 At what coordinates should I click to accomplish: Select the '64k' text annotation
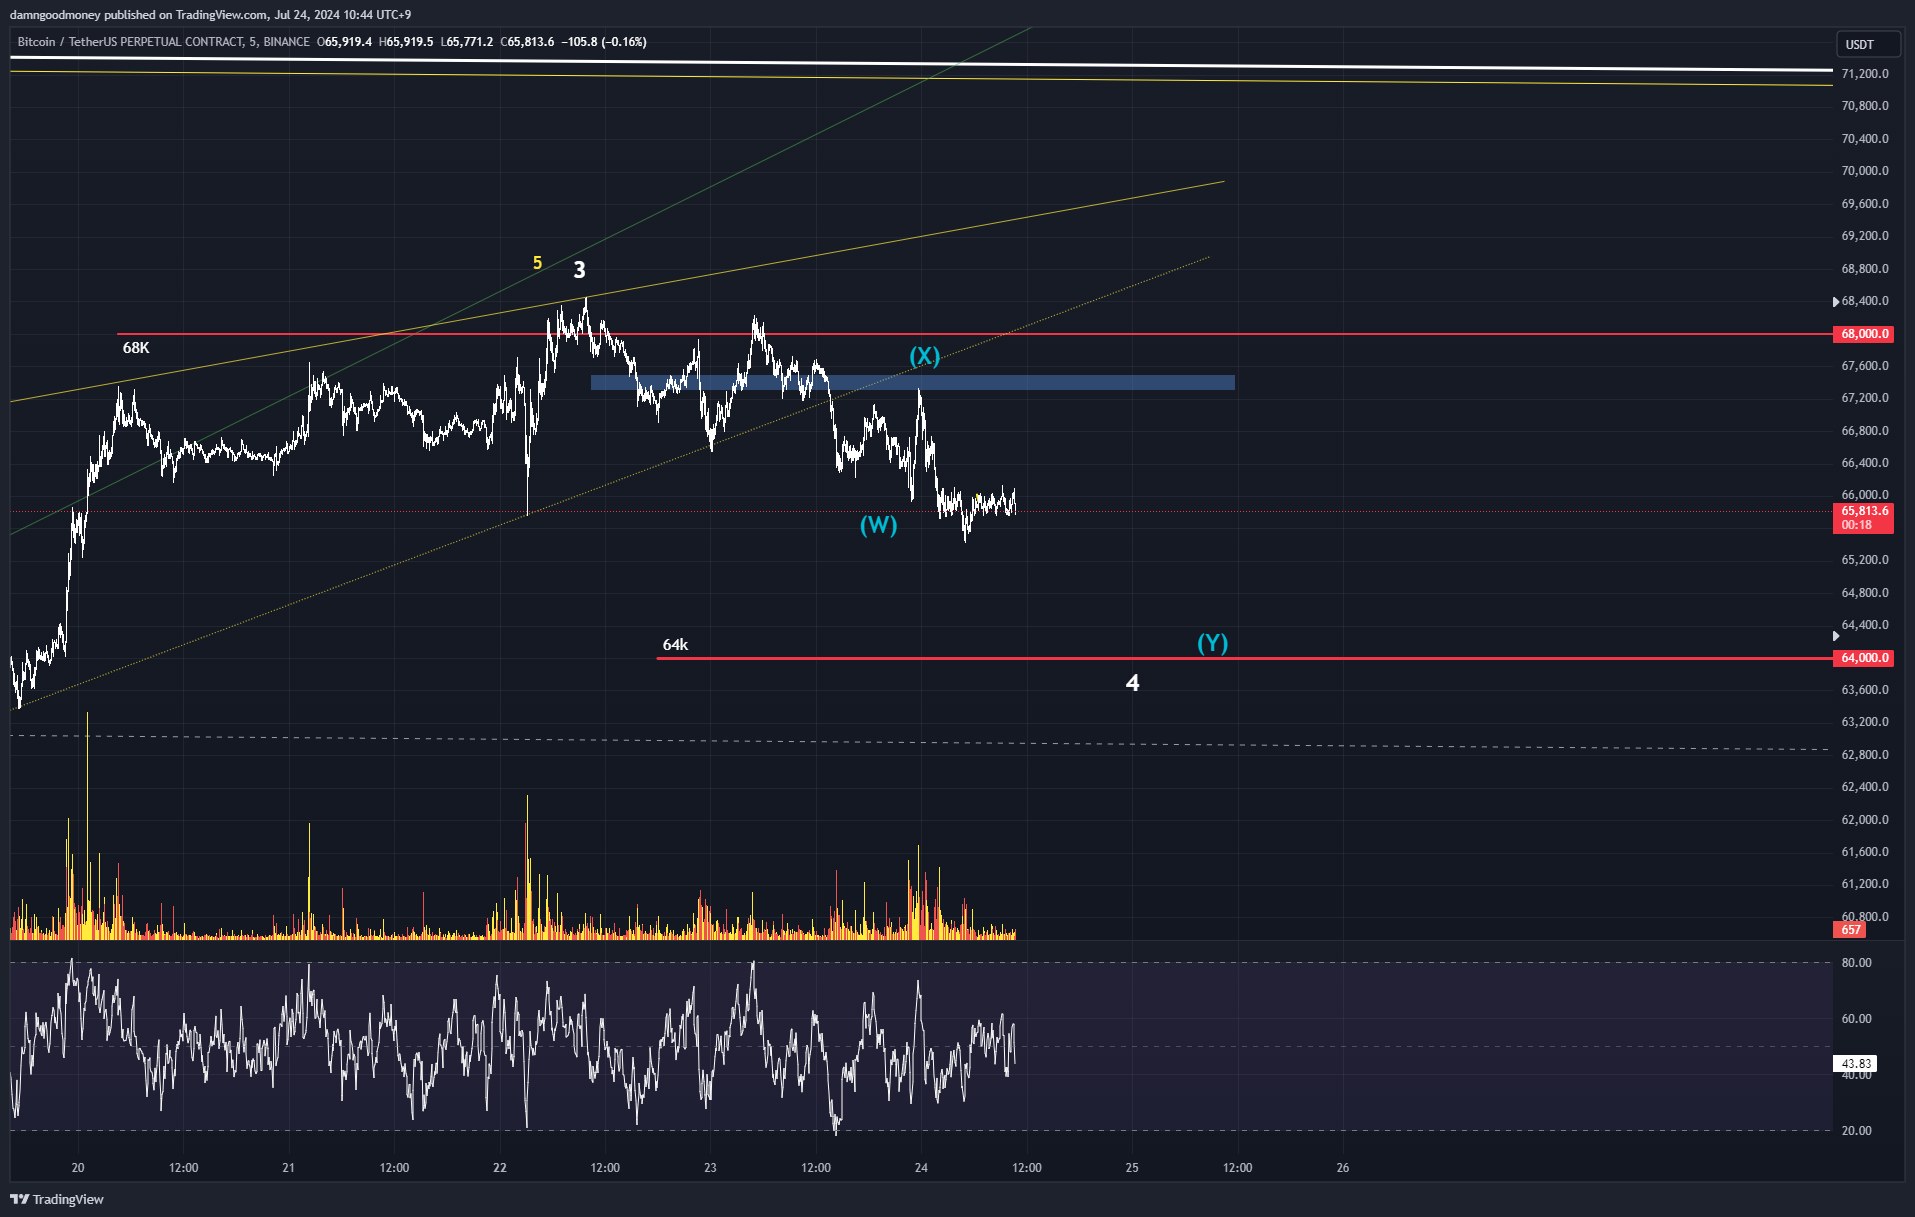[x=675, y=645]
